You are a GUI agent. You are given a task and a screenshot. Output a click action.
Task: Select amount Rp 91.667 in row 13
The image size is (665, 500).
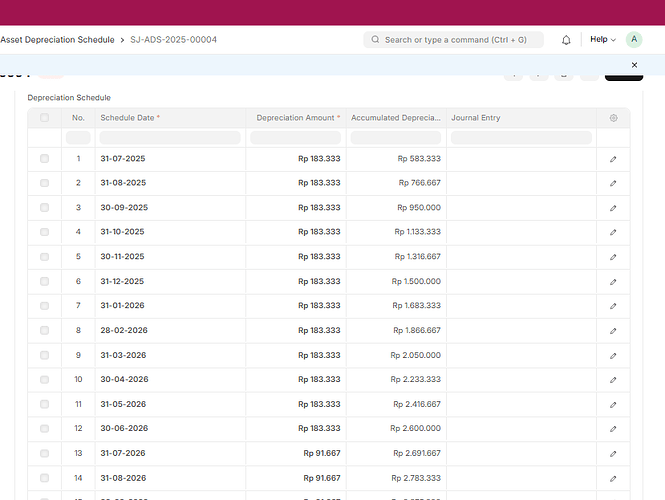tap(322, 453)
